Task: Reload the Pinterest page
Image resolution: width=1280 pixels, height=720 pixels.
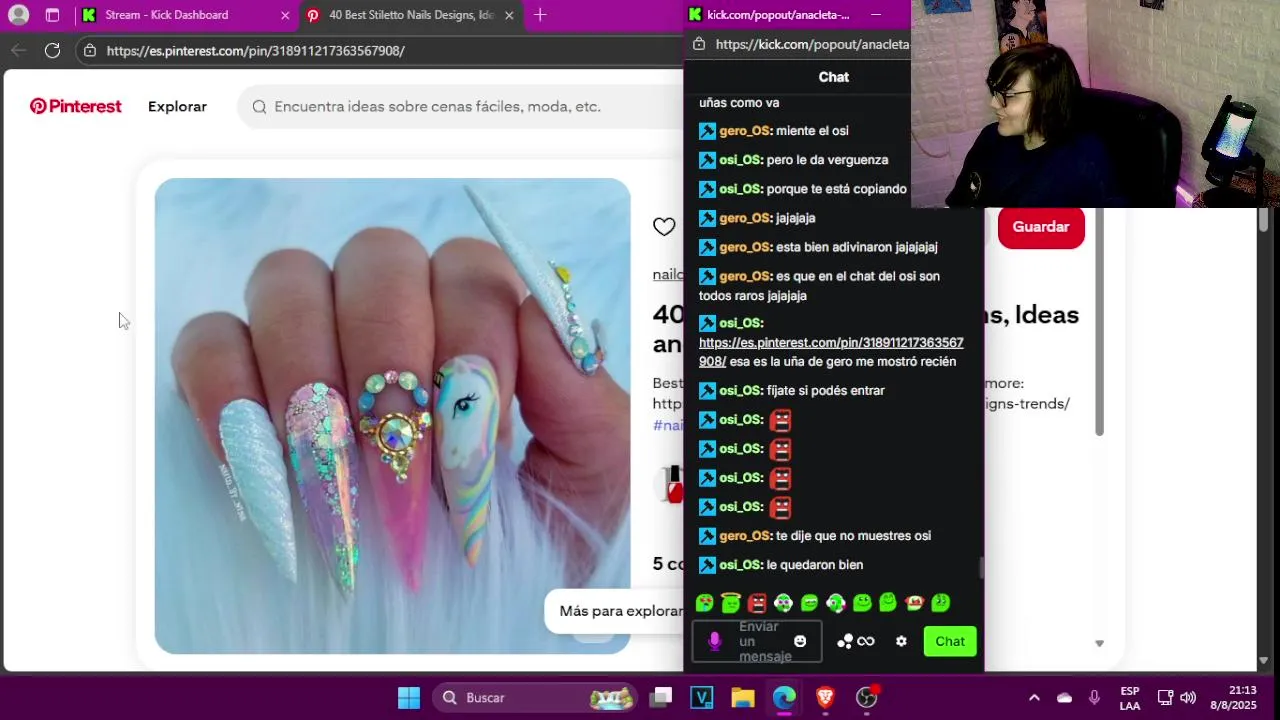Action: click(x=52, y=50)
